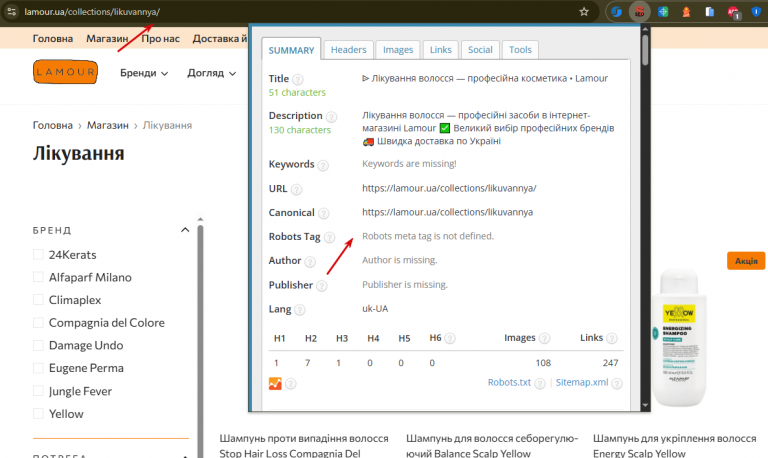
Task: Click help icon beside the analytics chart icon
Action: point(290,384)
